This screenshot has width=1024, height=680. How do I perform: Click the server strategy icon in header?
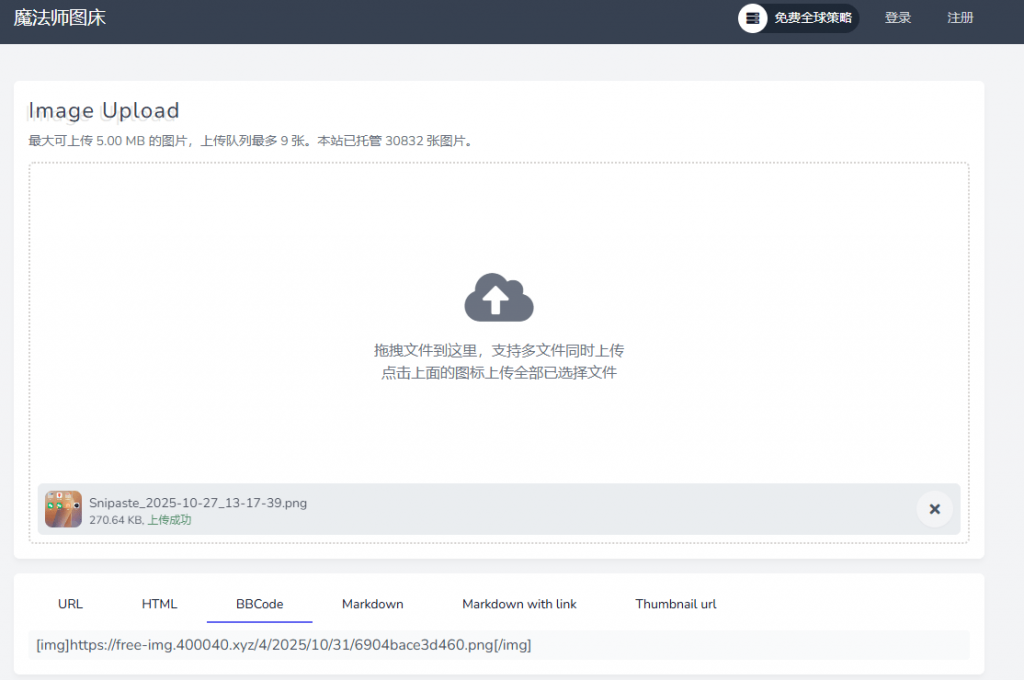(x=753, y=18)
